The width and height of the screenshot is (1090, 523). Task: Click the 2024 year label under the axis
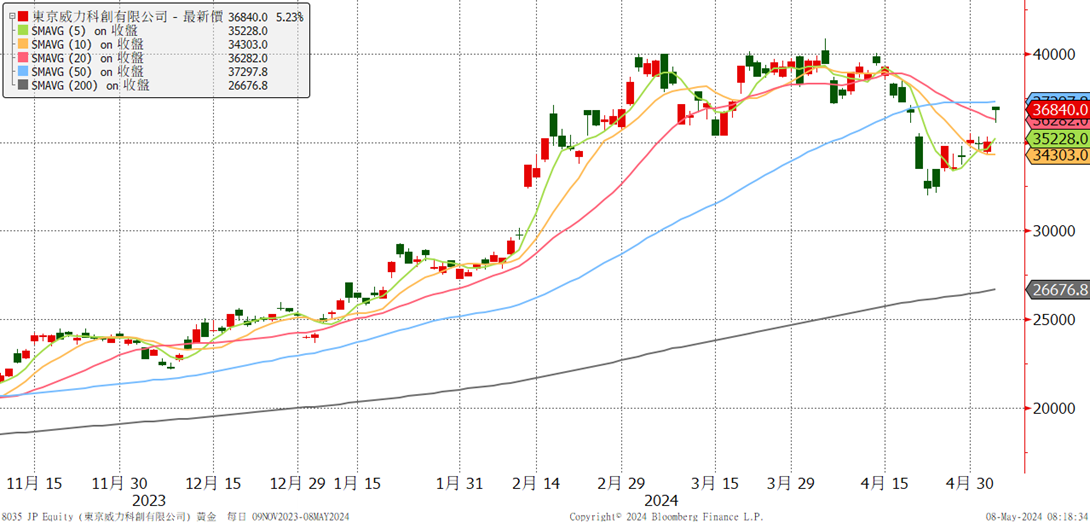point(662,501)
